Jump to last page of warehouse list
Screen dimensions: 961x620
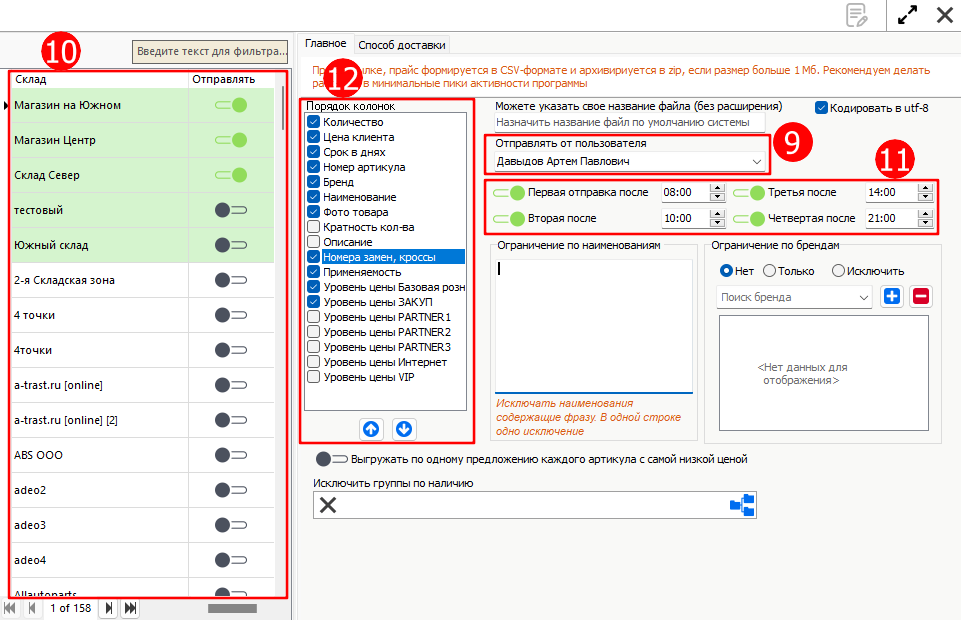click(x=130, y=608)
